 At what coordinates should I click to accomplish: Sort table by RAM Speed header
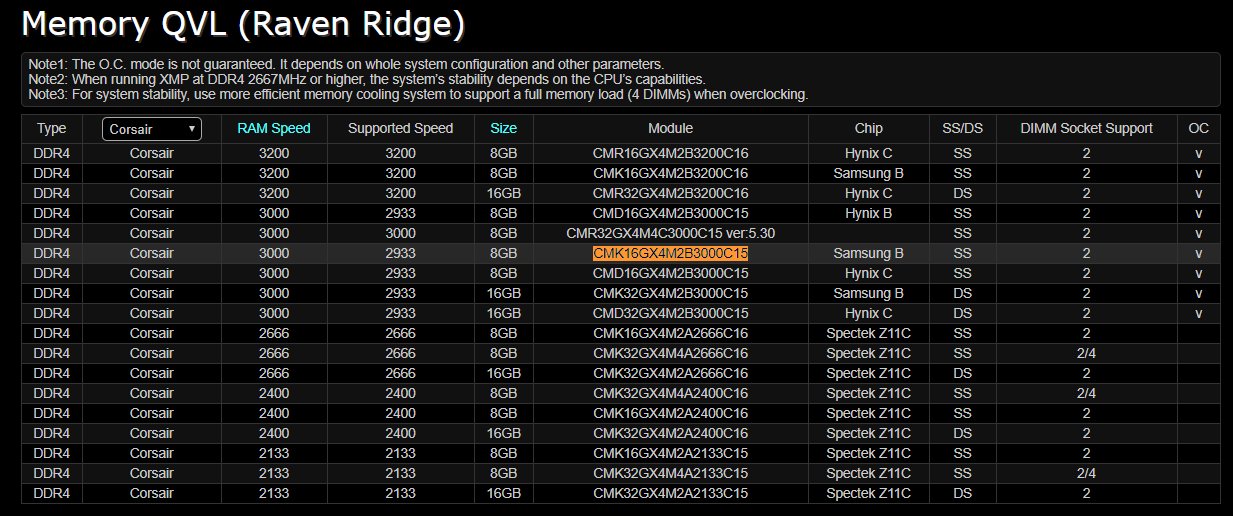click(274, 128)
